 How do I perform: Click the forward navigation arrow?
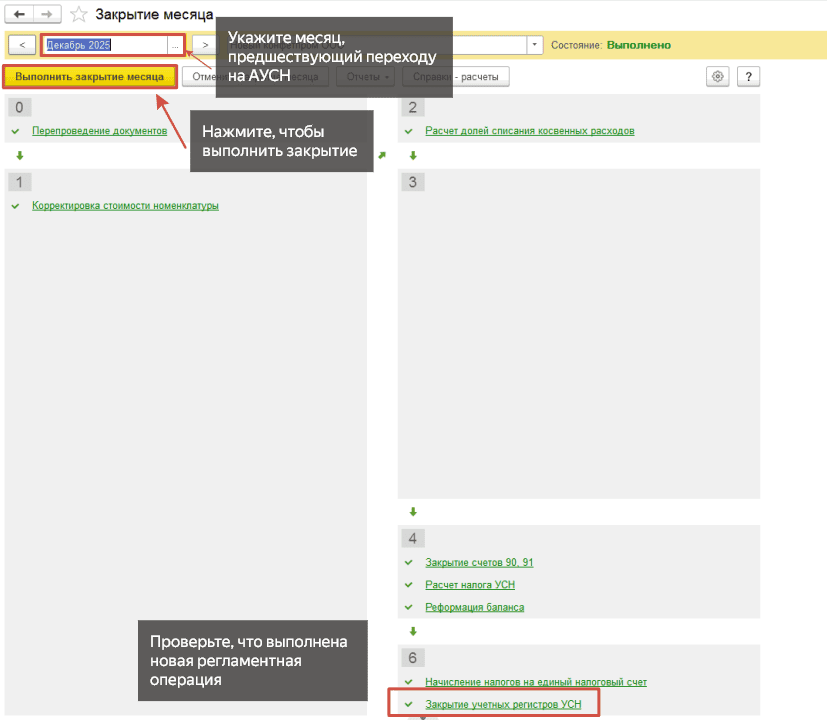(47, 14)
